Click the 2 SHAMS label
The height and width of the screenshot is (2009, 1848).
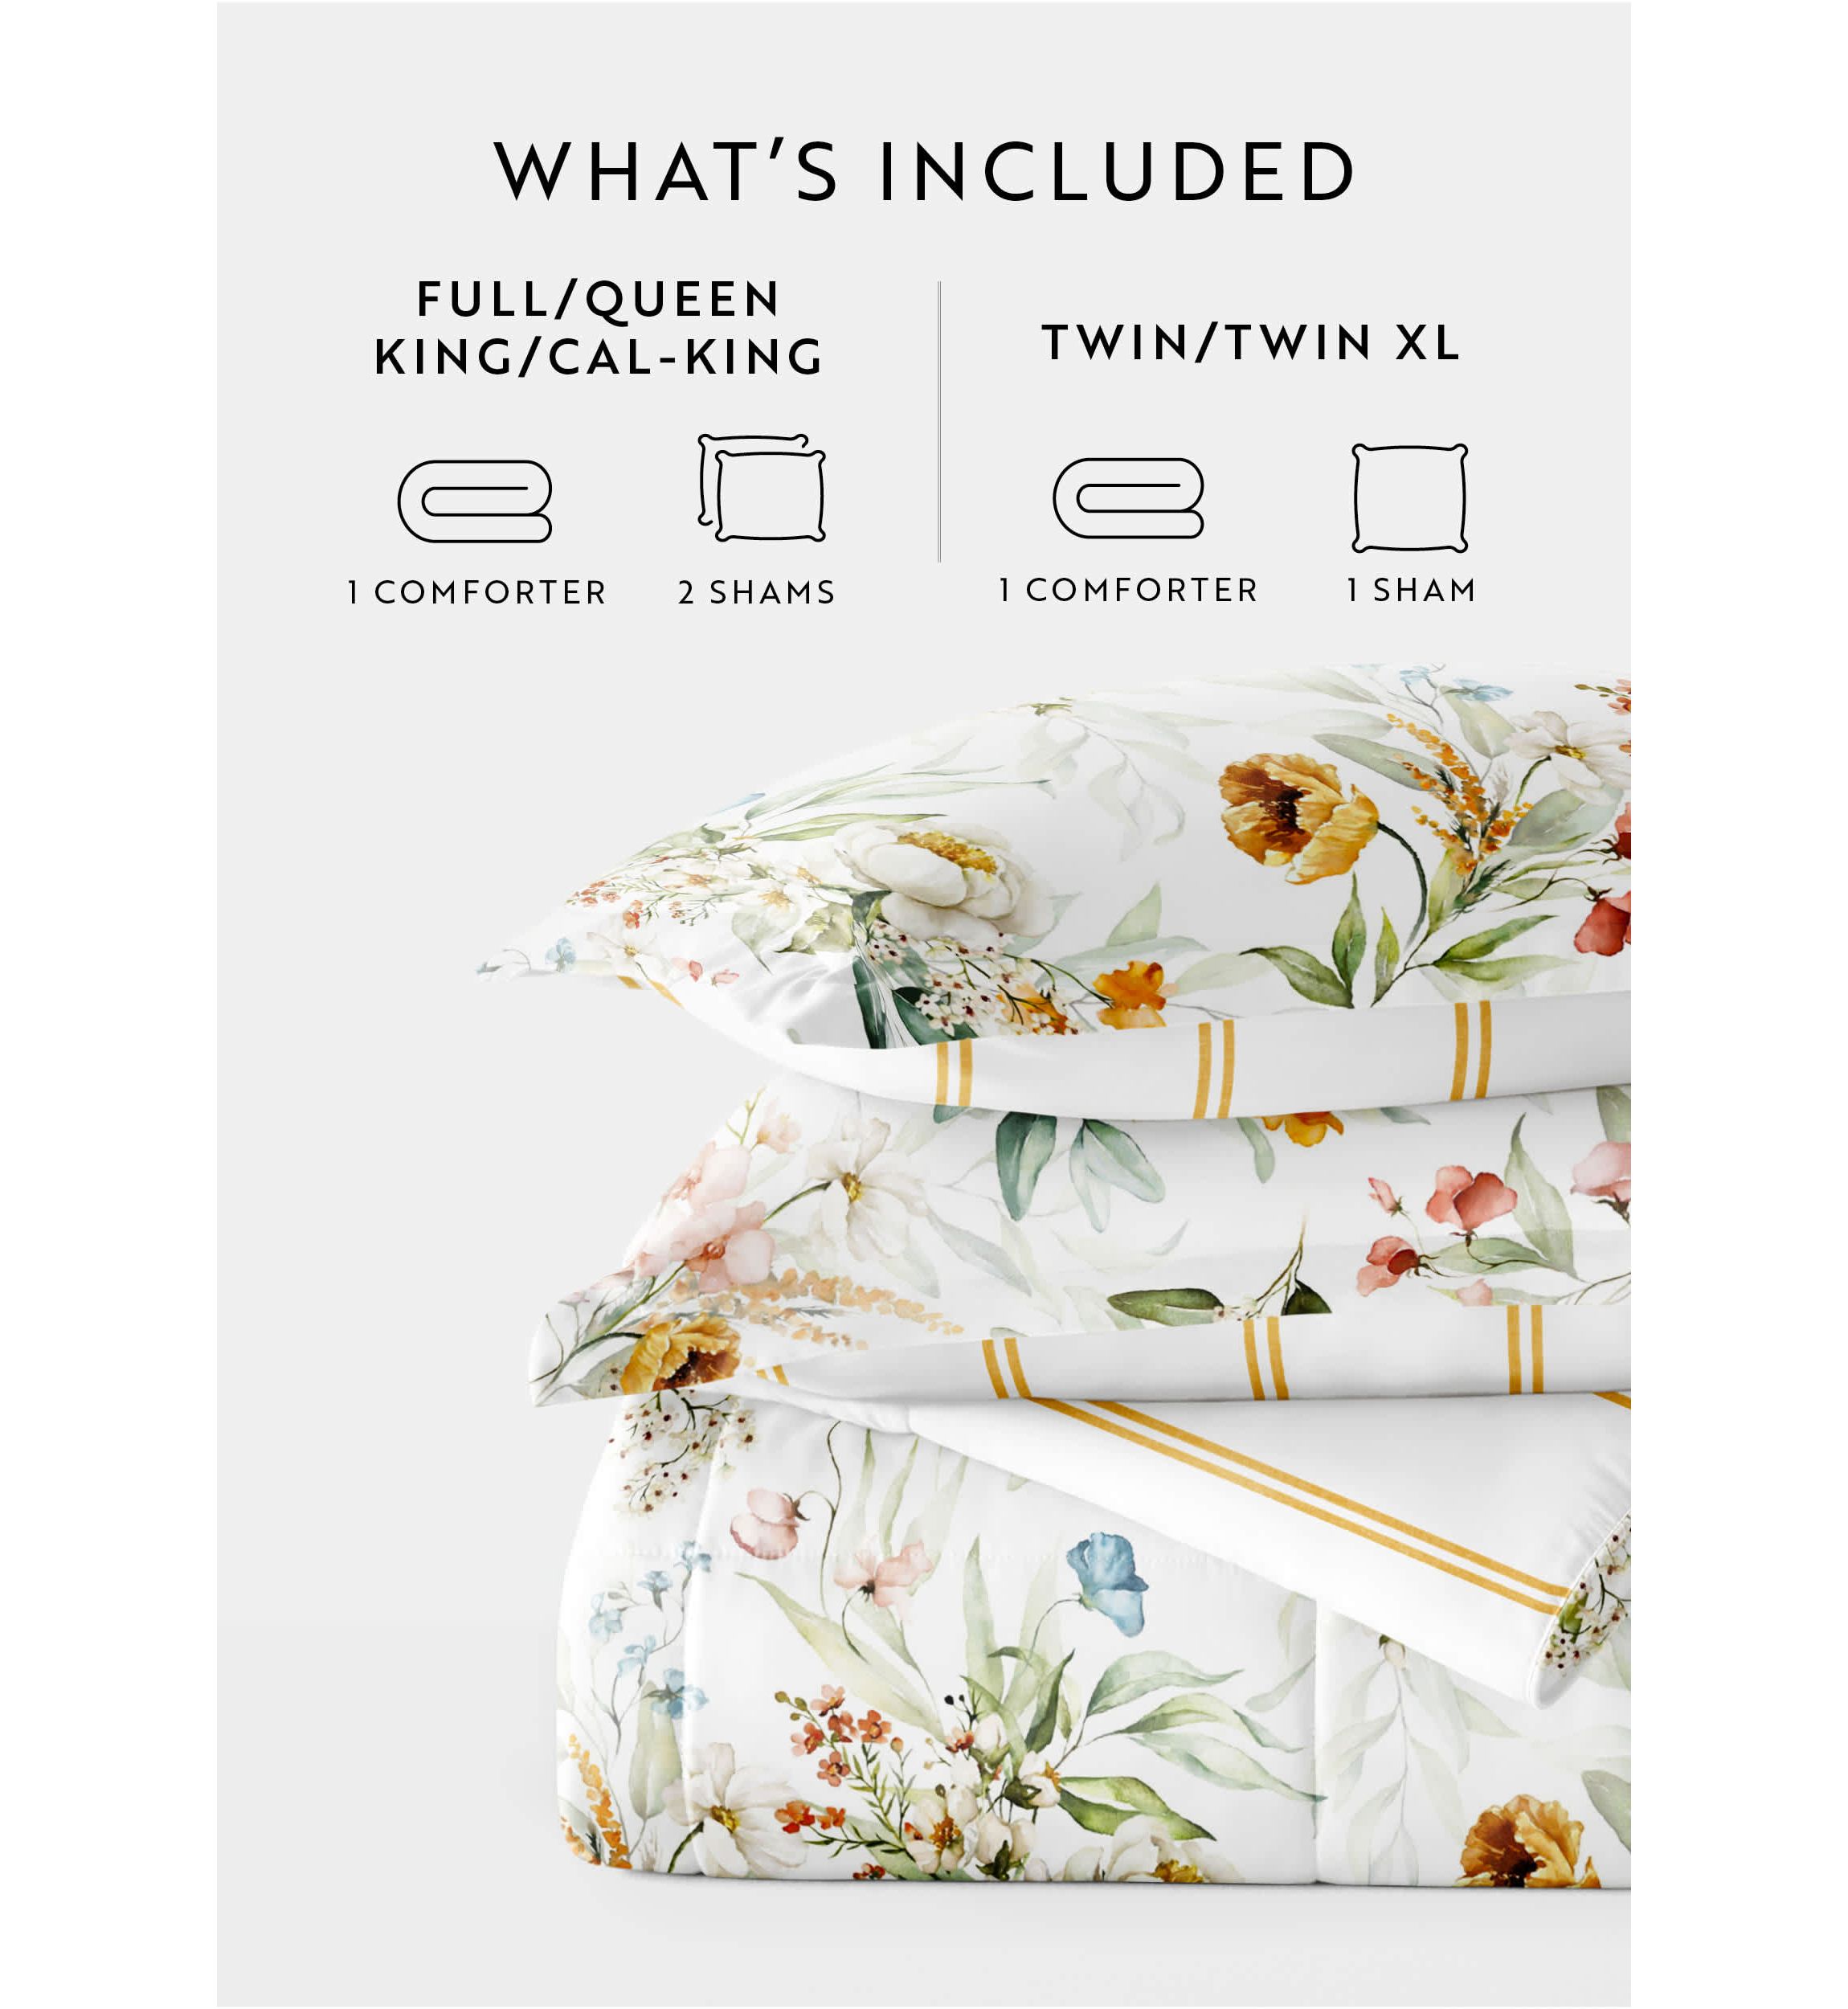point(756,592)
